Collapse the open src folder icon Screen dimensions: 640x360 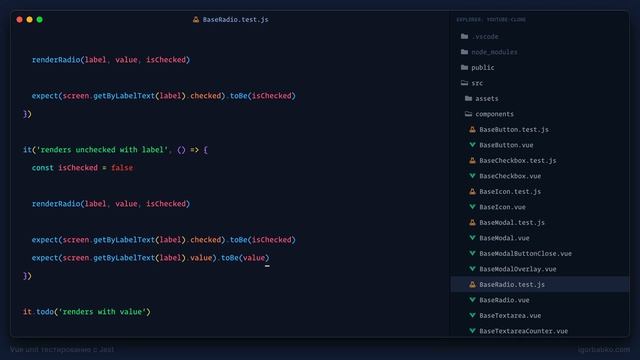pyautogui.click(x=464, y=83)
